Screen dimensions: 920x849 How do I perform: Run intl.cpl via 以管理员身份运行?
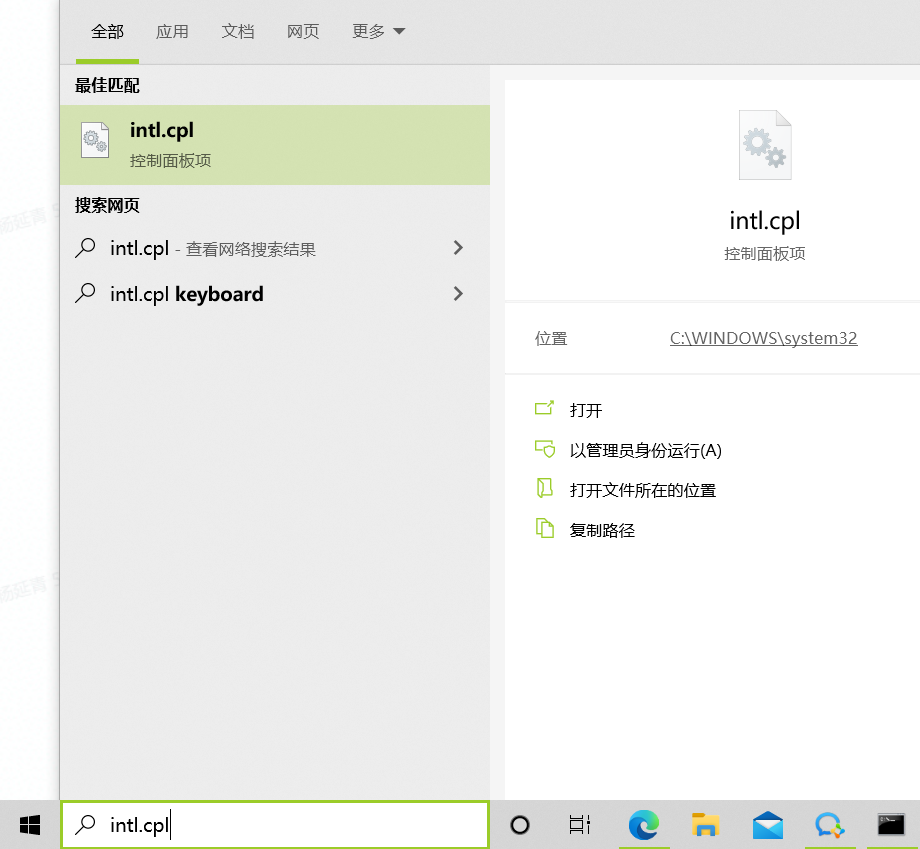click(x=645, y=450)
